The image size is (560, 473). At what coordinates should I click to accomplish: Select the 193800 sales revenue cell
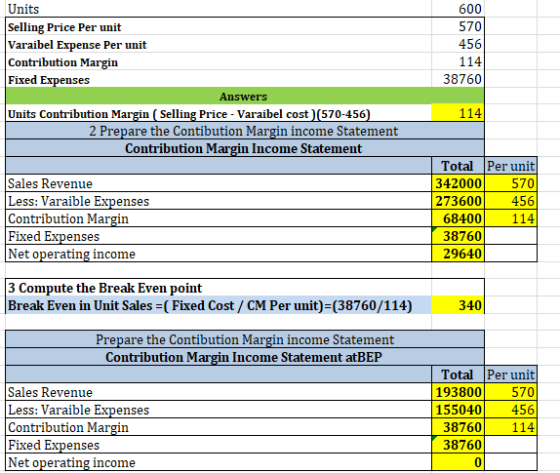click(458, 392)
